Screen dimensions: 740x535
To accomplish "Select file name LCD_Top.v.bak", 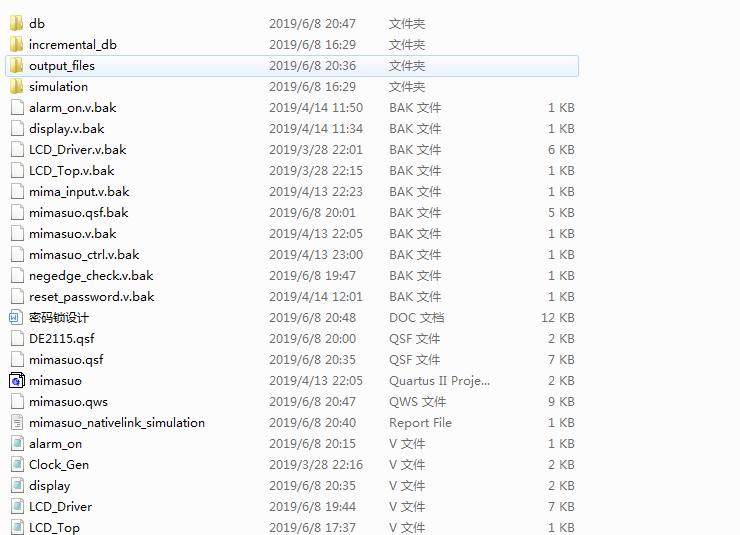I will [x=72, y=171].
